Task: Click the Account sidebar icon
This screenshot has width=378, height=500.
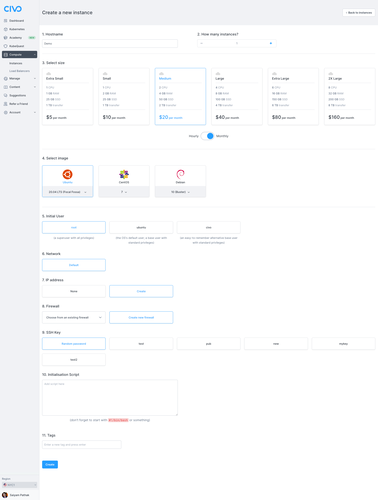Action: pyautogui.click(x=5, y=112)
